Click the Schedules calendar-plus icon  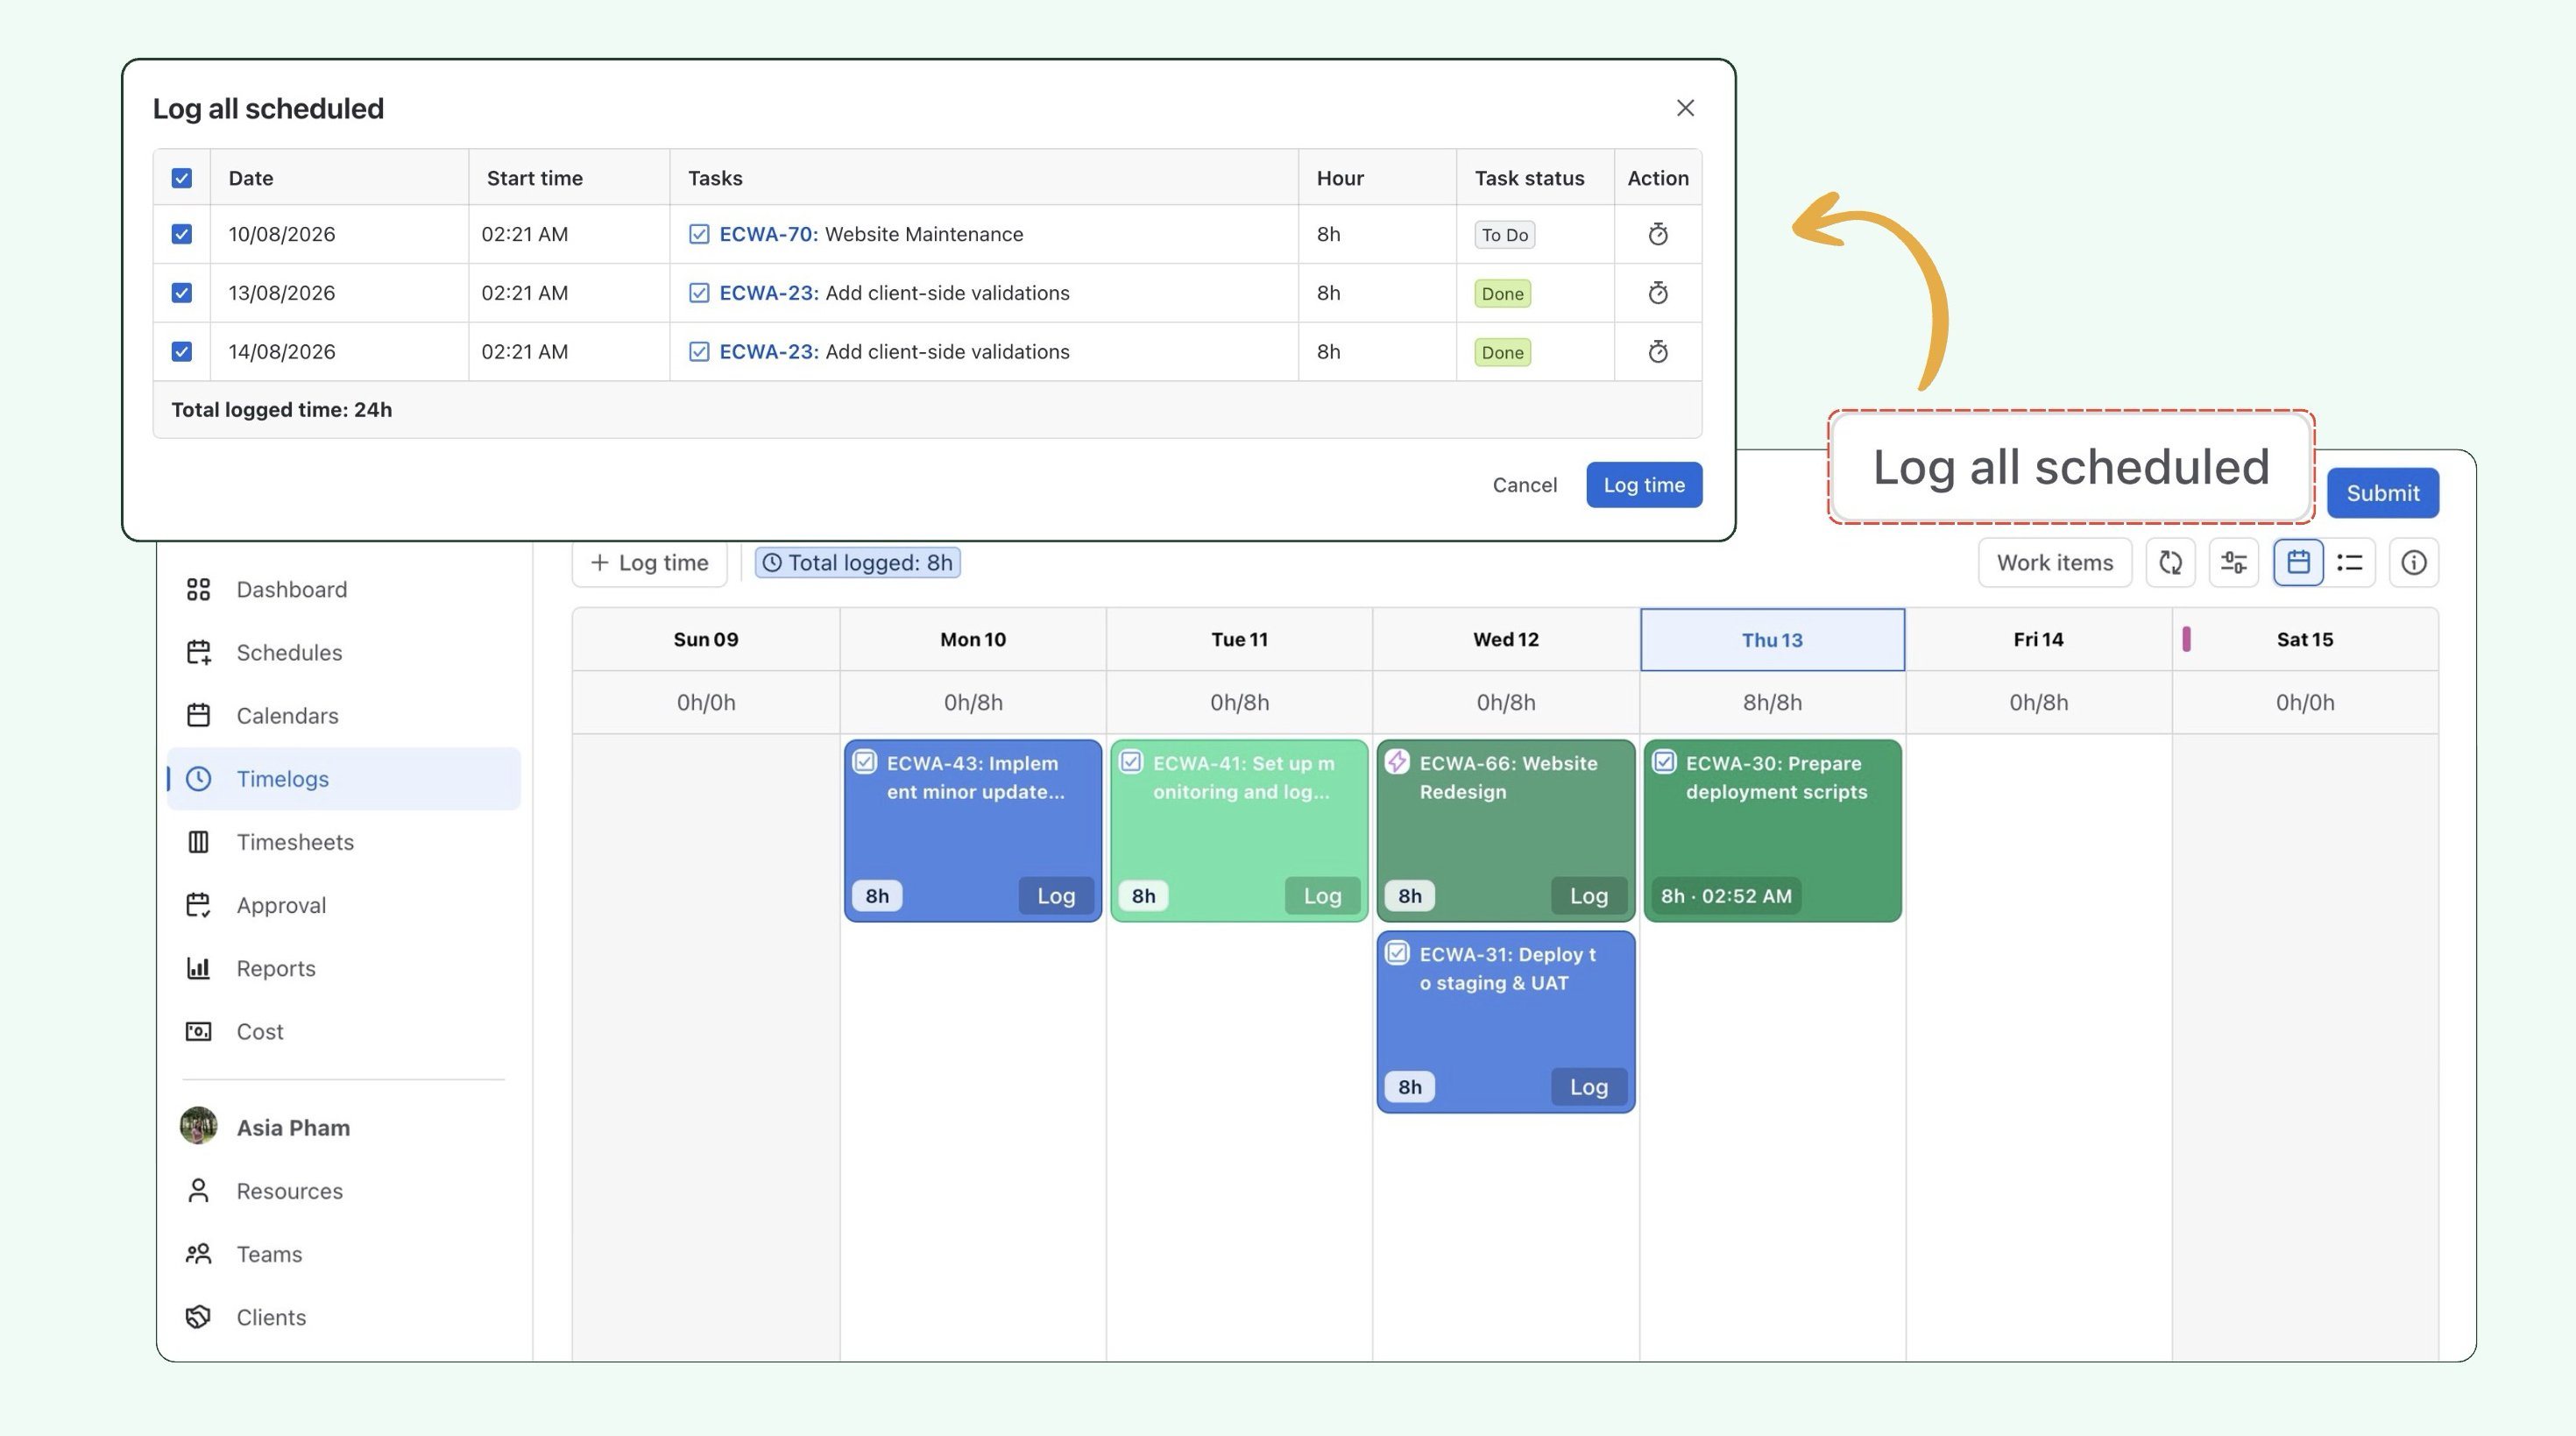[x=198, y=653]
